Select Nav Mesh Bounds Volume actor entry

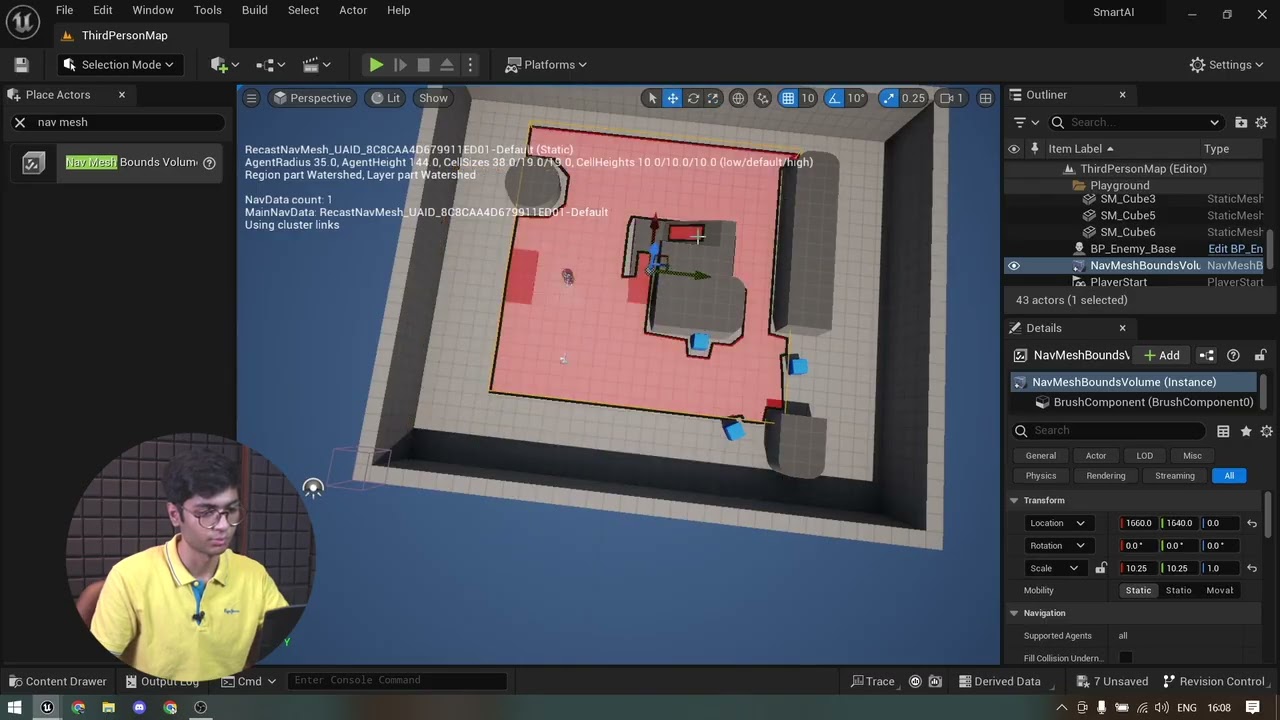(118, 162)
